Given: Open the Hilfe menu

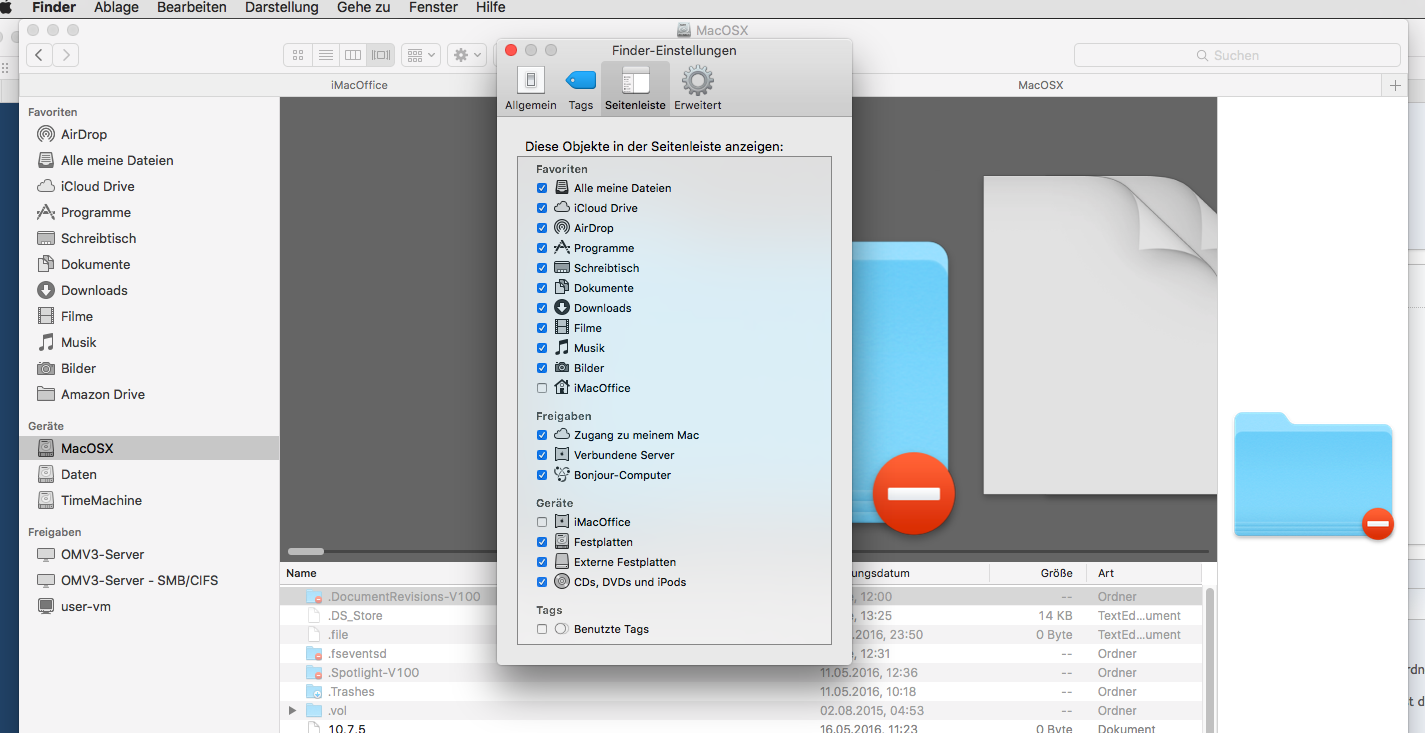Looking at the screenshot, I should click(x=490, y=7).
